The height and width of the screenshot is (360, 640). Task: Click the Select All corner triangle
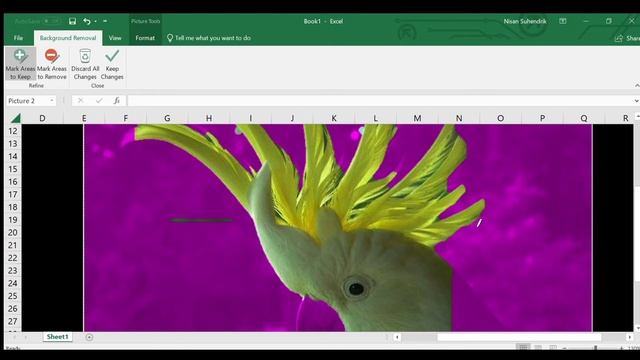coord(15,118)
